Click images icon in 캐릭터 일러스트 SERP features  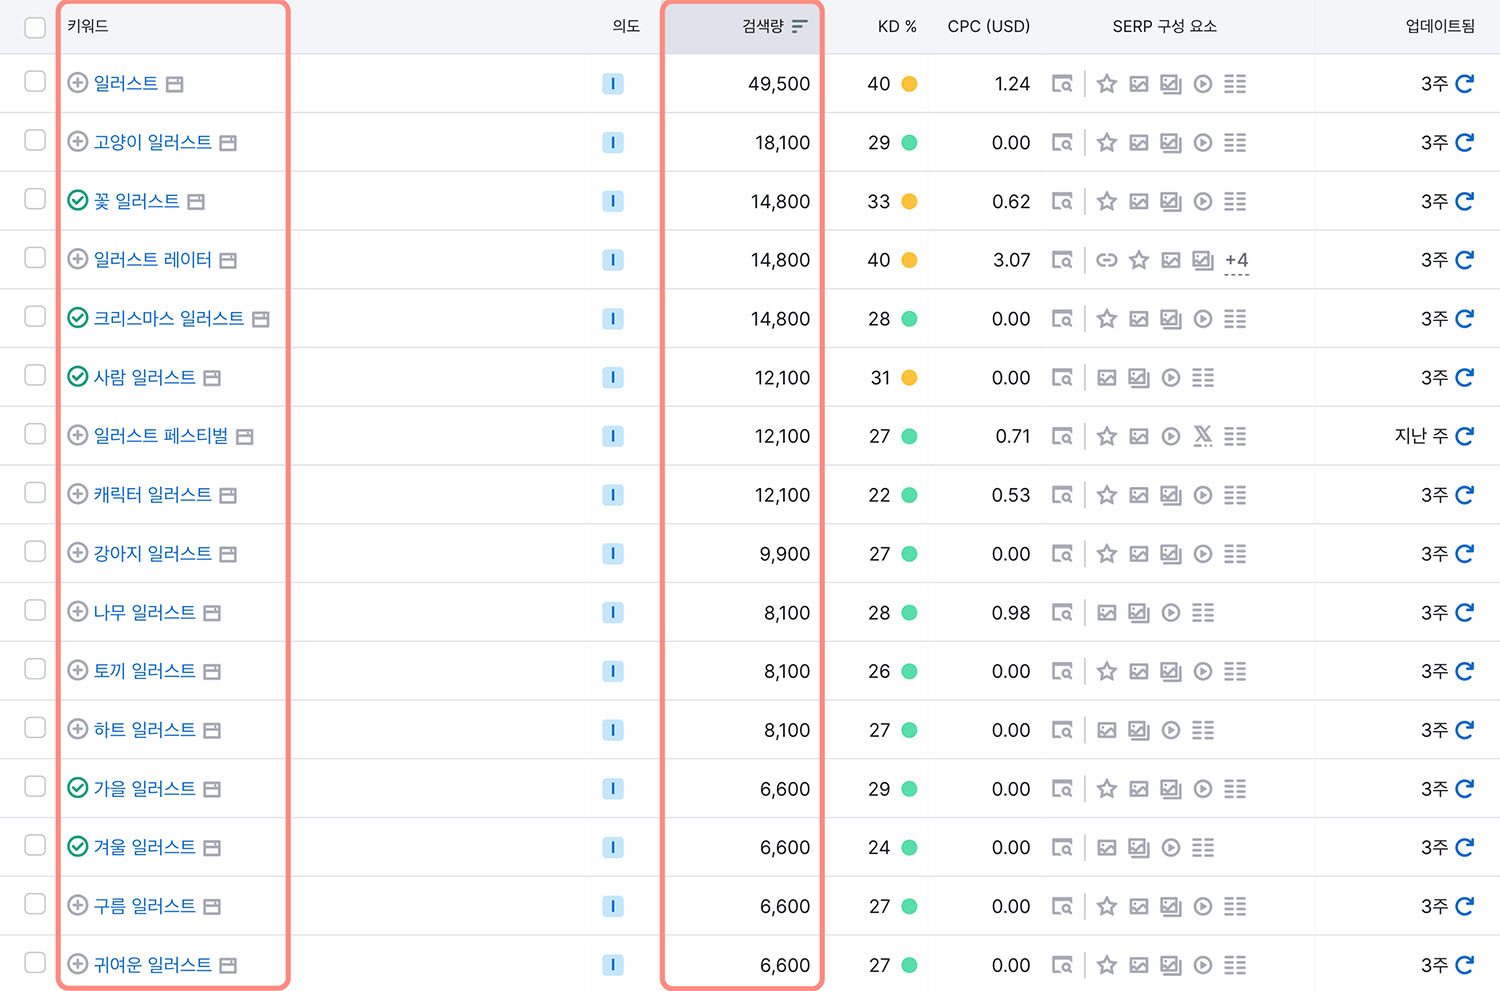click(1171, 495)
